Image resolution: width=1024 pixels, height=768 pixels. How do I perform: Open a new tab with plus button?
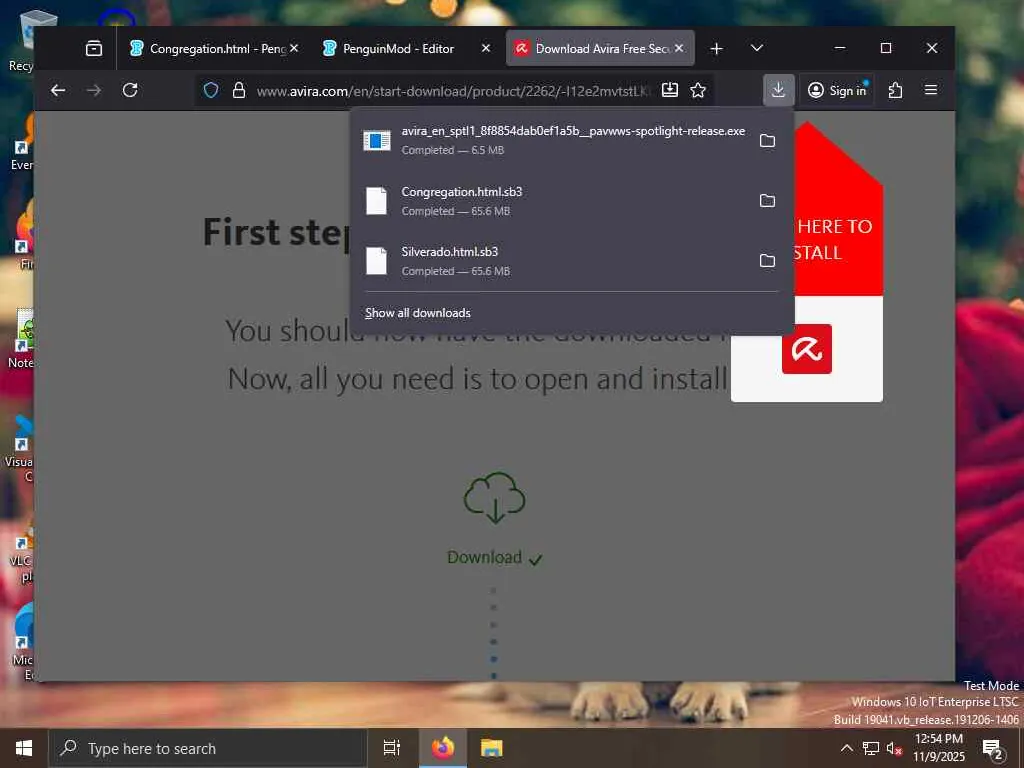(716, 48)
